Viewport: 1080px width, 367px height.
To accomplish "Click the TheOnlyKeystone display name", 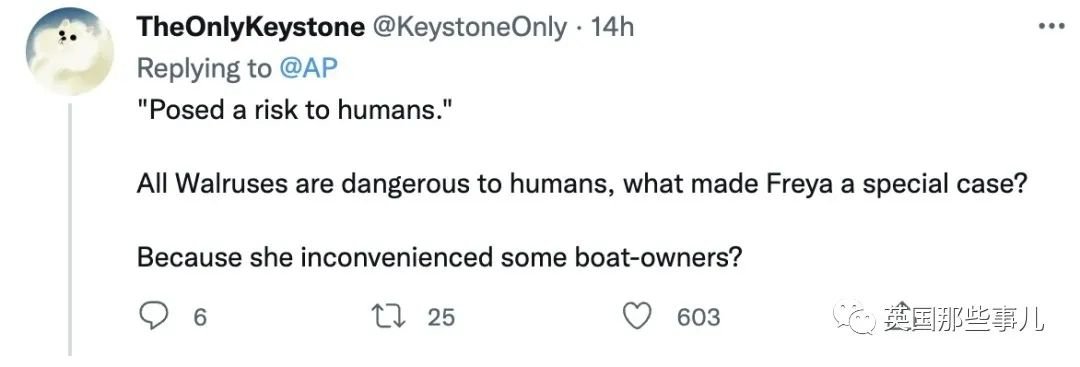I will [x=250, y=28].
